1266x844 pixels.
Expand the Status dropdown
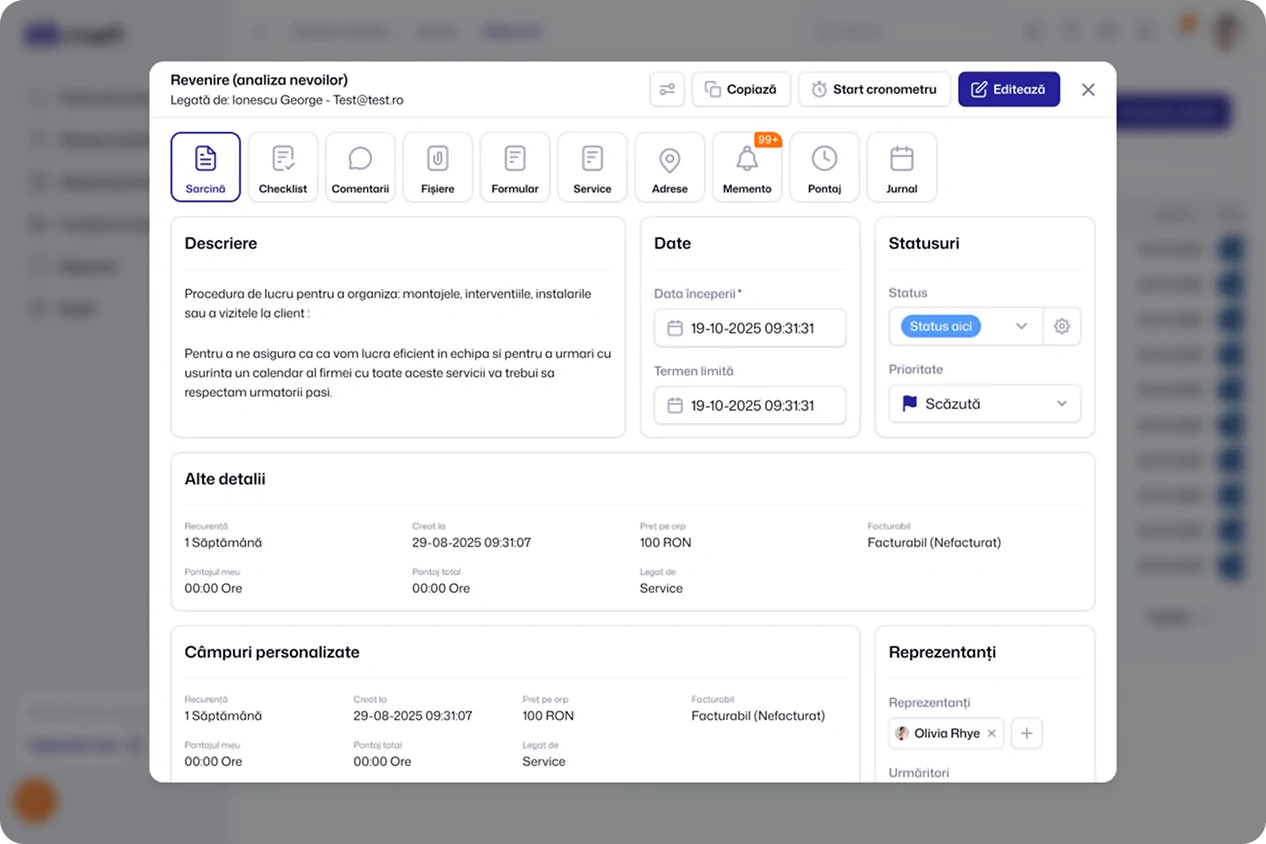(x=966, y=326)
